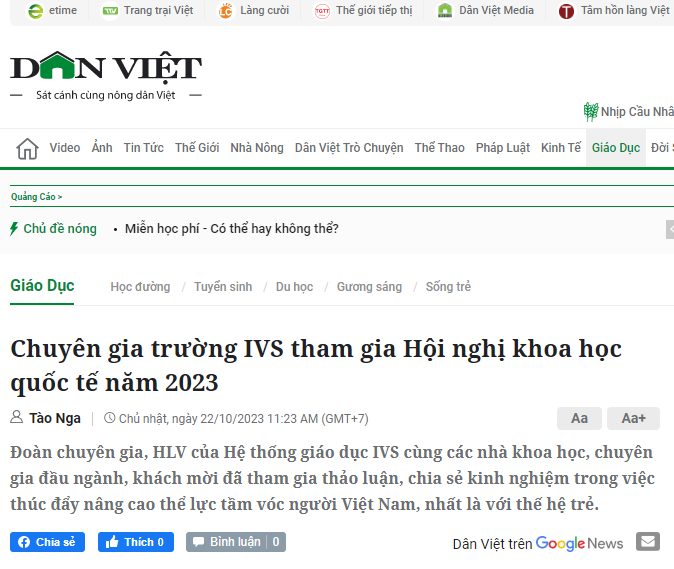Open comments with Bình luận button

(236, 542)
